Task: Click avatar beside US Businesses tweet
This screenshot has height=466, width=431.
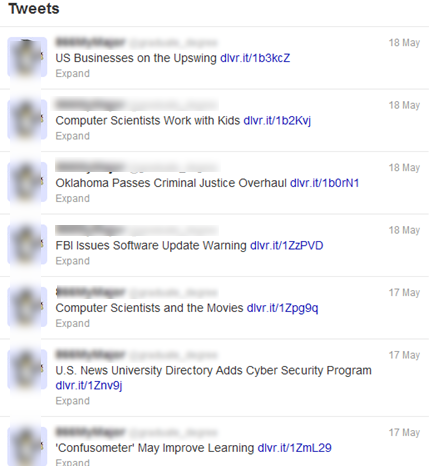Action: coord(27,57)
